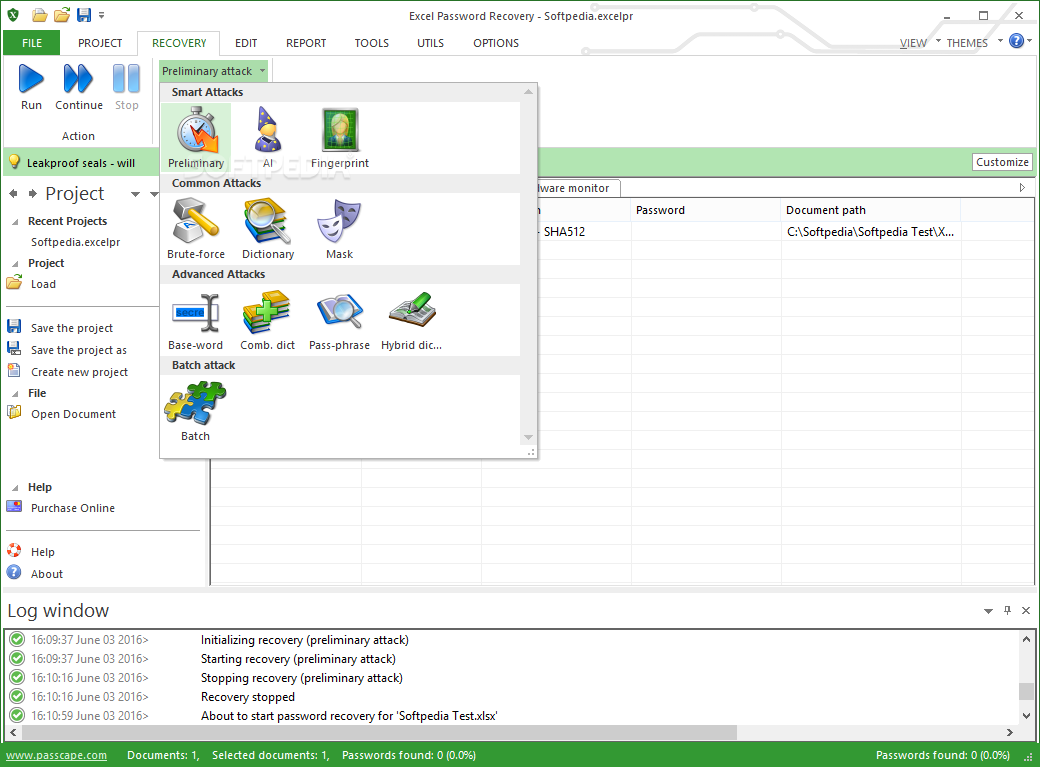Open the blue help question mark icon
The image size is (1040, 767).
1016,41
